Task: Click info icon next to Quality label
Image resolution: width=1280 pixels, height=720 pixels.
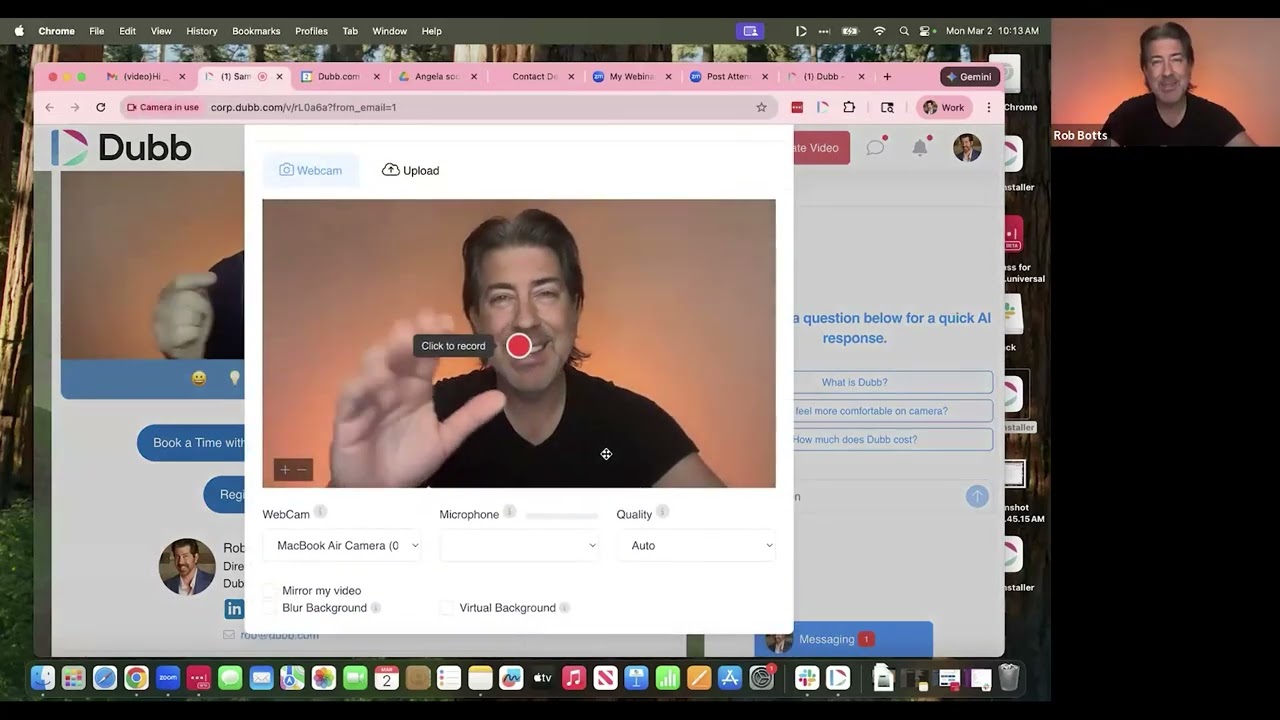Action: [x=662, y=512]
